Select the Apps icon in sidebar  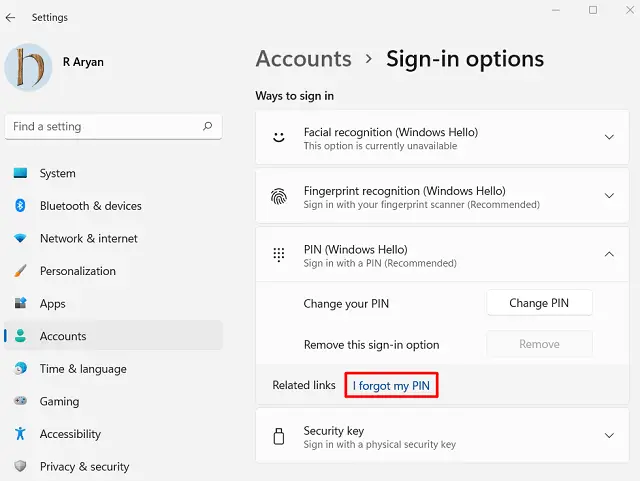click(x=20, y=303)
